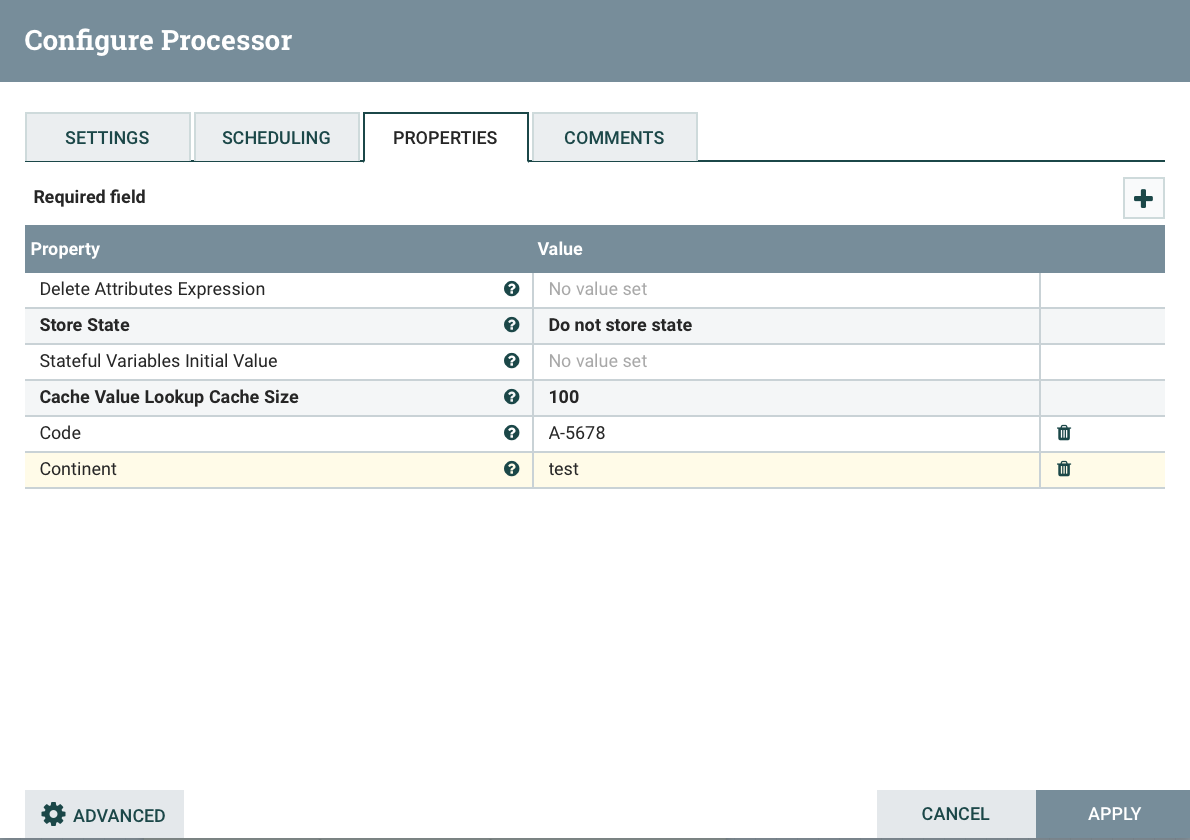Open Cache Value Lookup Cache Size help
Image resolution: width=1190 pixels, height=840 pixels.
(x=511, y=397)
